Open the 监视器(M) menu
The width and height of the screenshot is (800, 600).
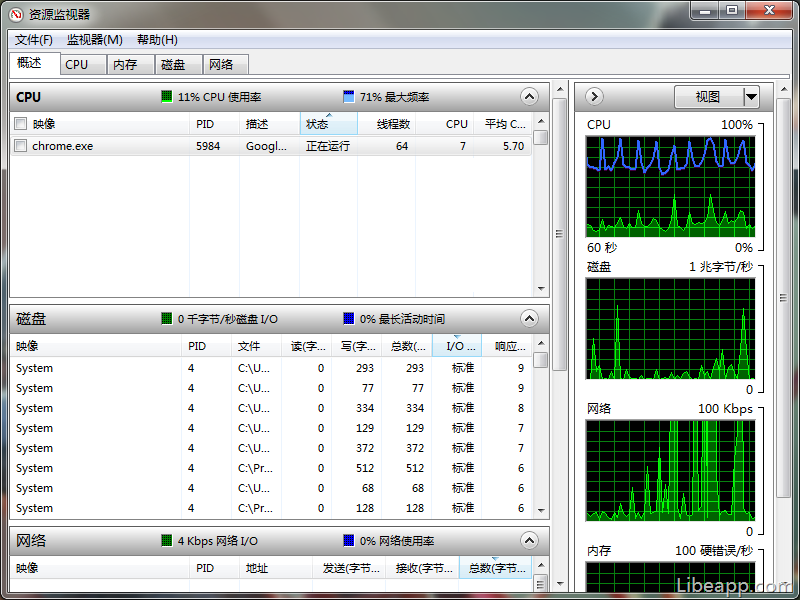pos(95,40)
